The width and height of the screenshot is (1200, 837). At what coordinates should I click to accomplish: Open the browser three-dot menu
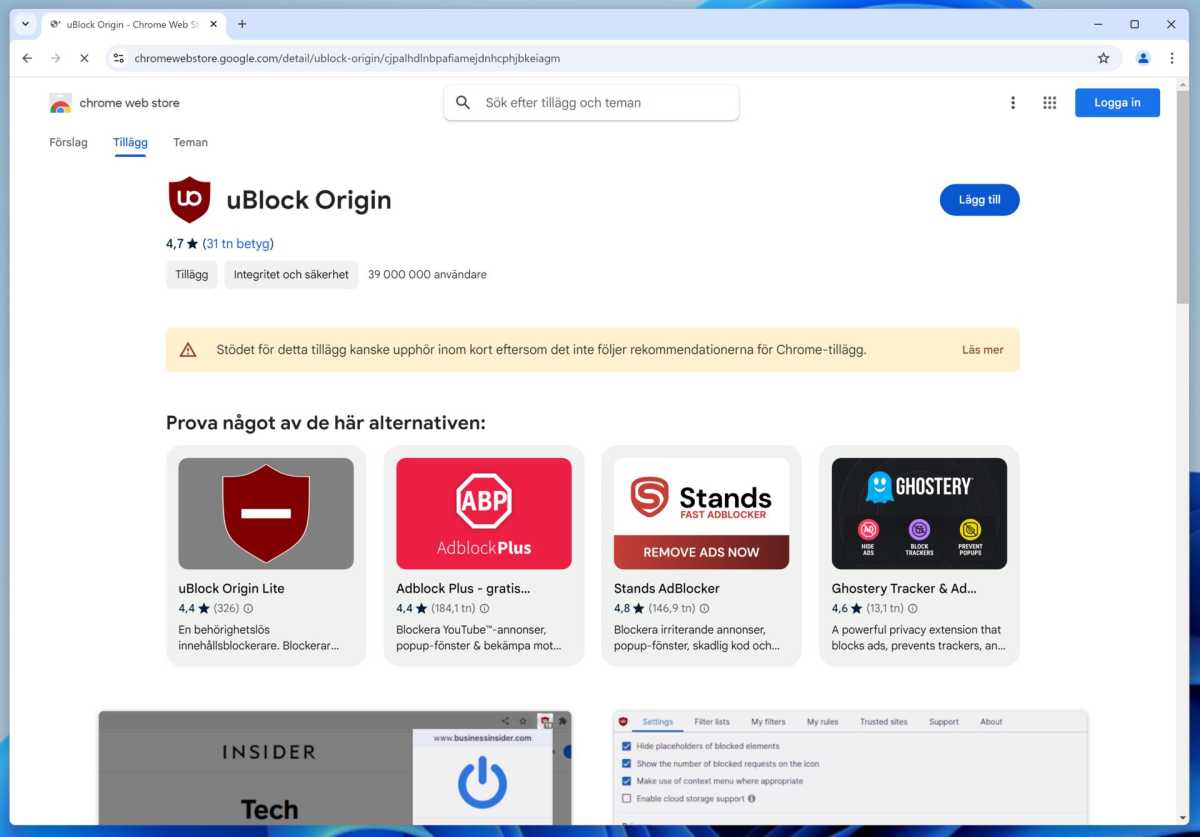click(x=1172, y=58)
